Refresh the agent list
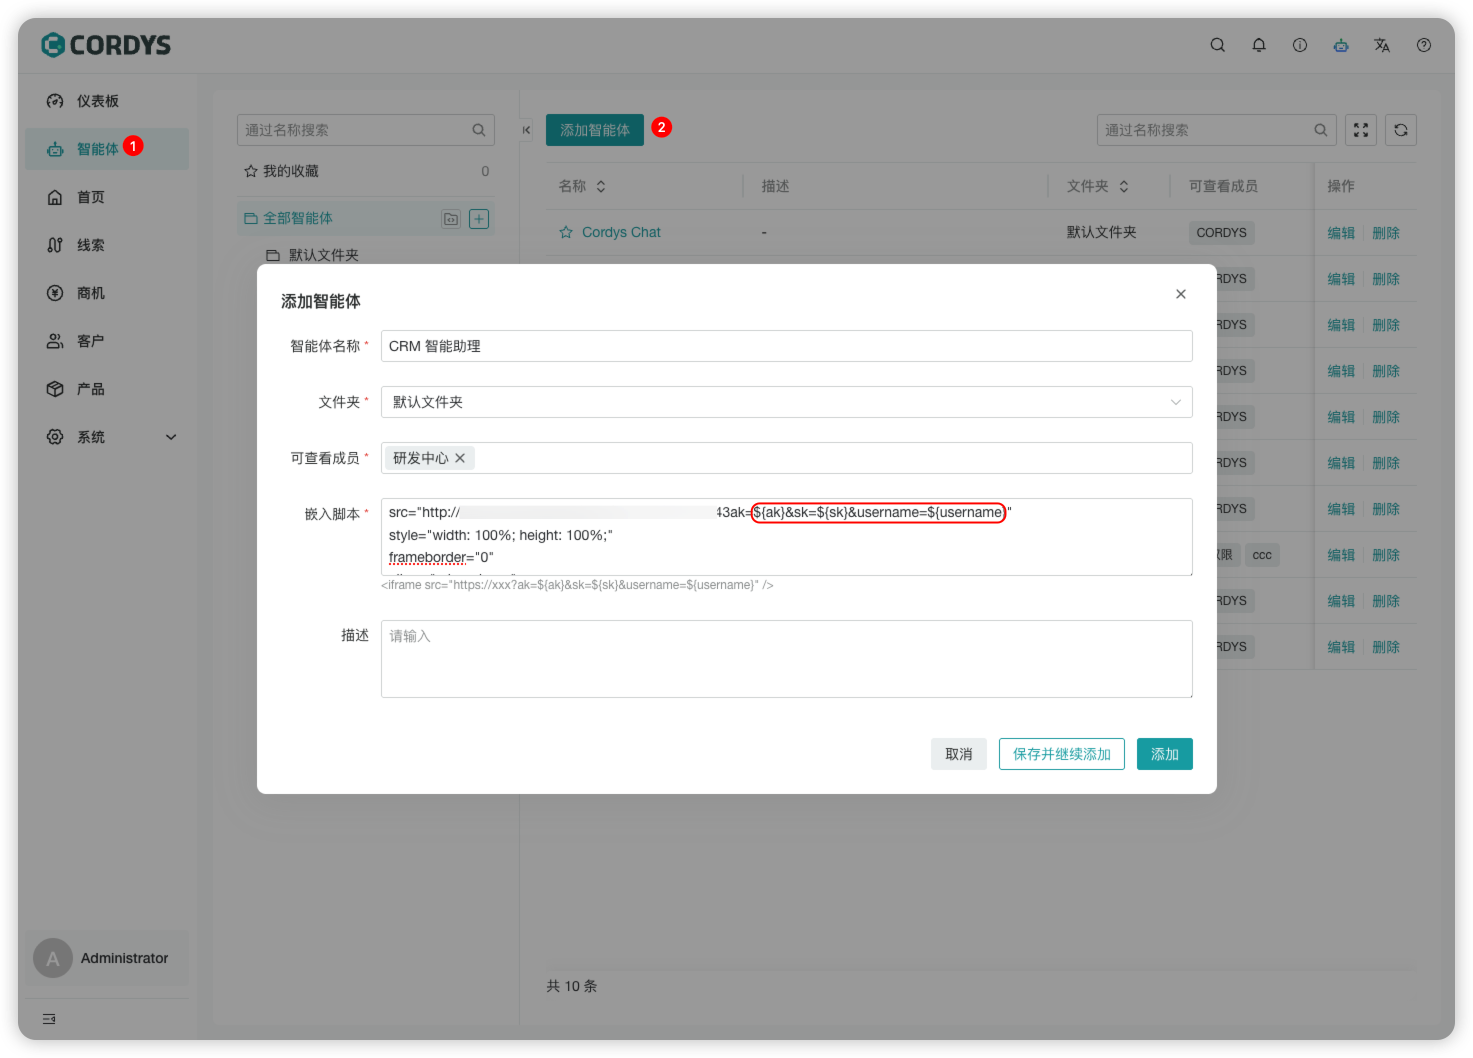 click(x=1401, y=130)
